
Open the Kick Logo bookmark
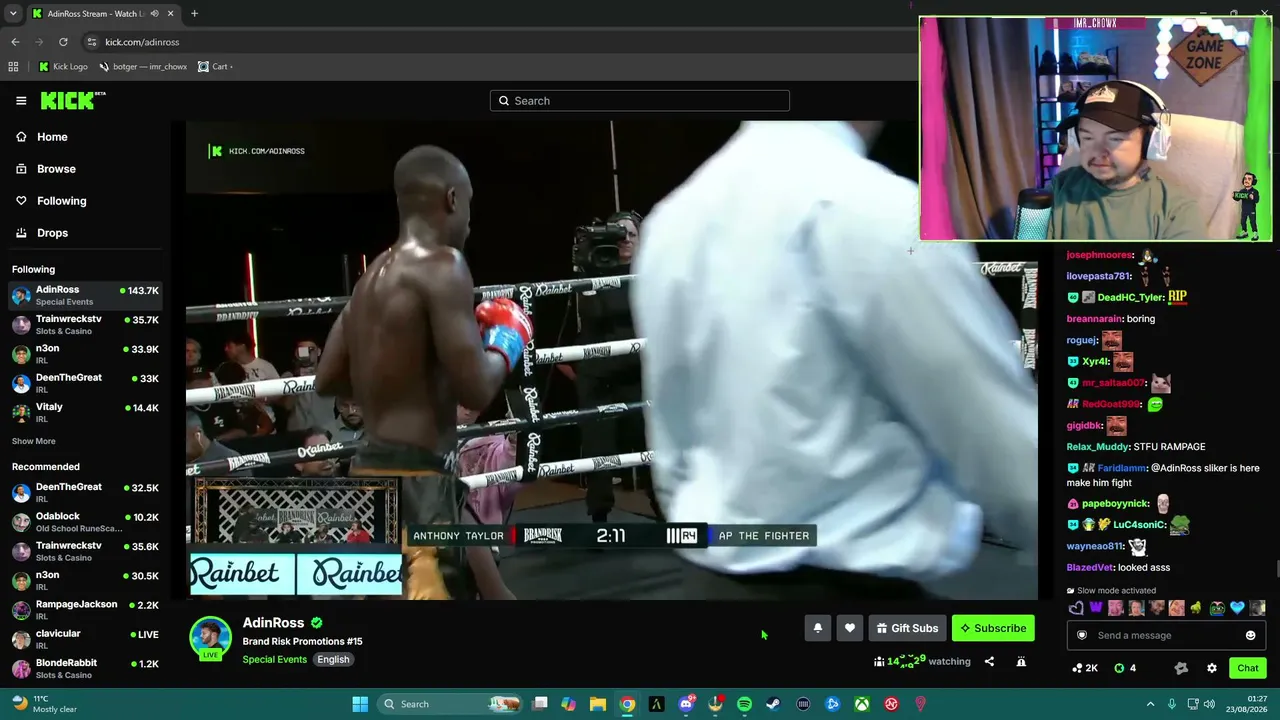coord(63,67)
